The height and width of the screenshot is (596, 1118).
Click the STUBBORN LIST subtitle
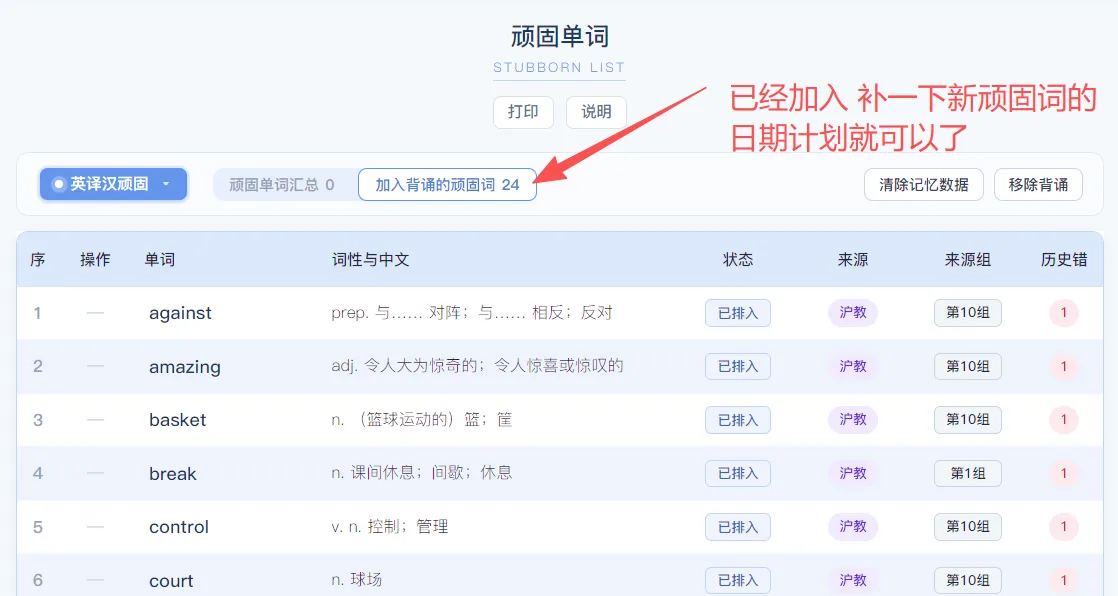coord(559,68)
